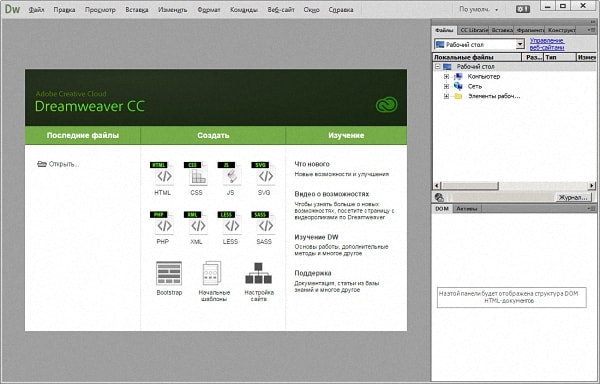
Task: Expand the Сеть tree node
Action: coord(446,86)
